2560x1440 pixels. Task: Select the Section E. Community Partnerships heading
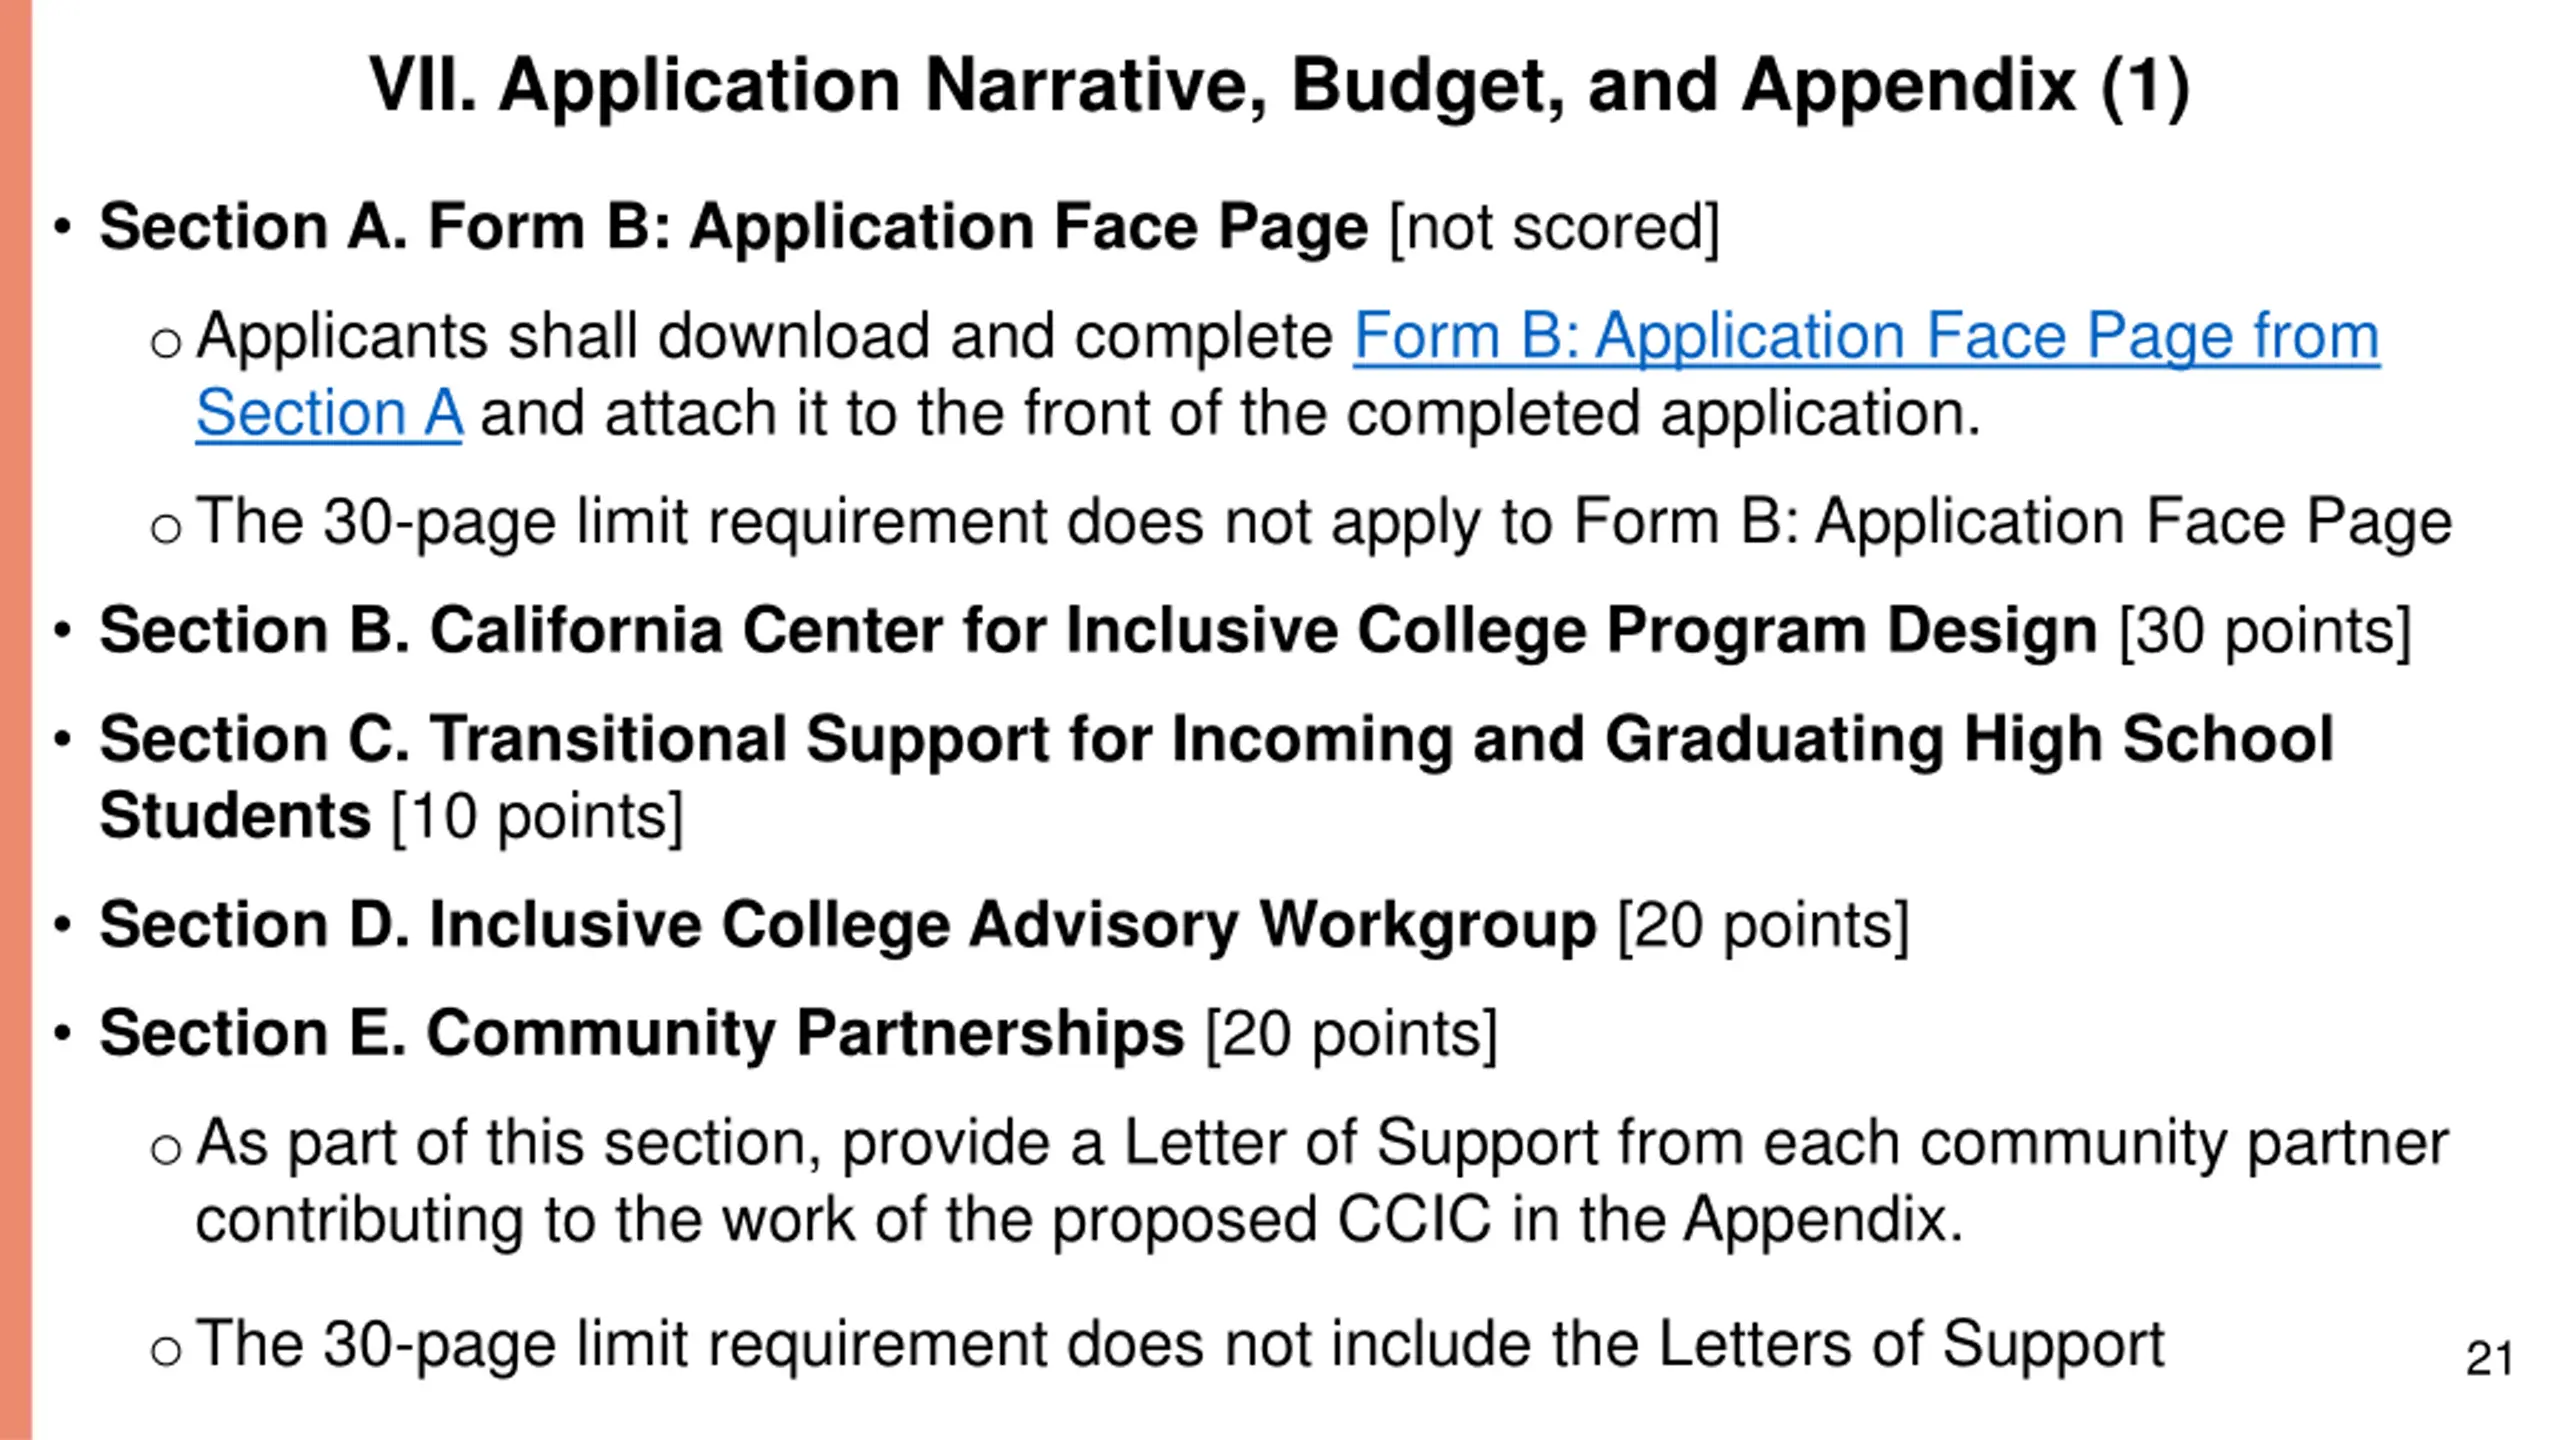(x=642, y=1034)
